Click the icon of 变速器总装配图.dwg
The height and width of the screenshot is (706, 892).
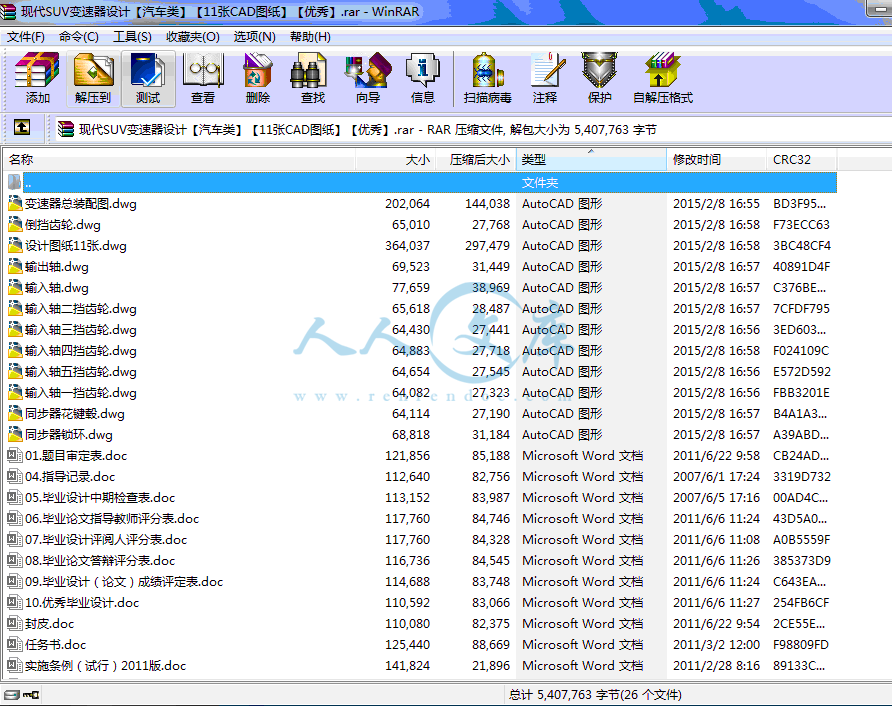point(15,203)
